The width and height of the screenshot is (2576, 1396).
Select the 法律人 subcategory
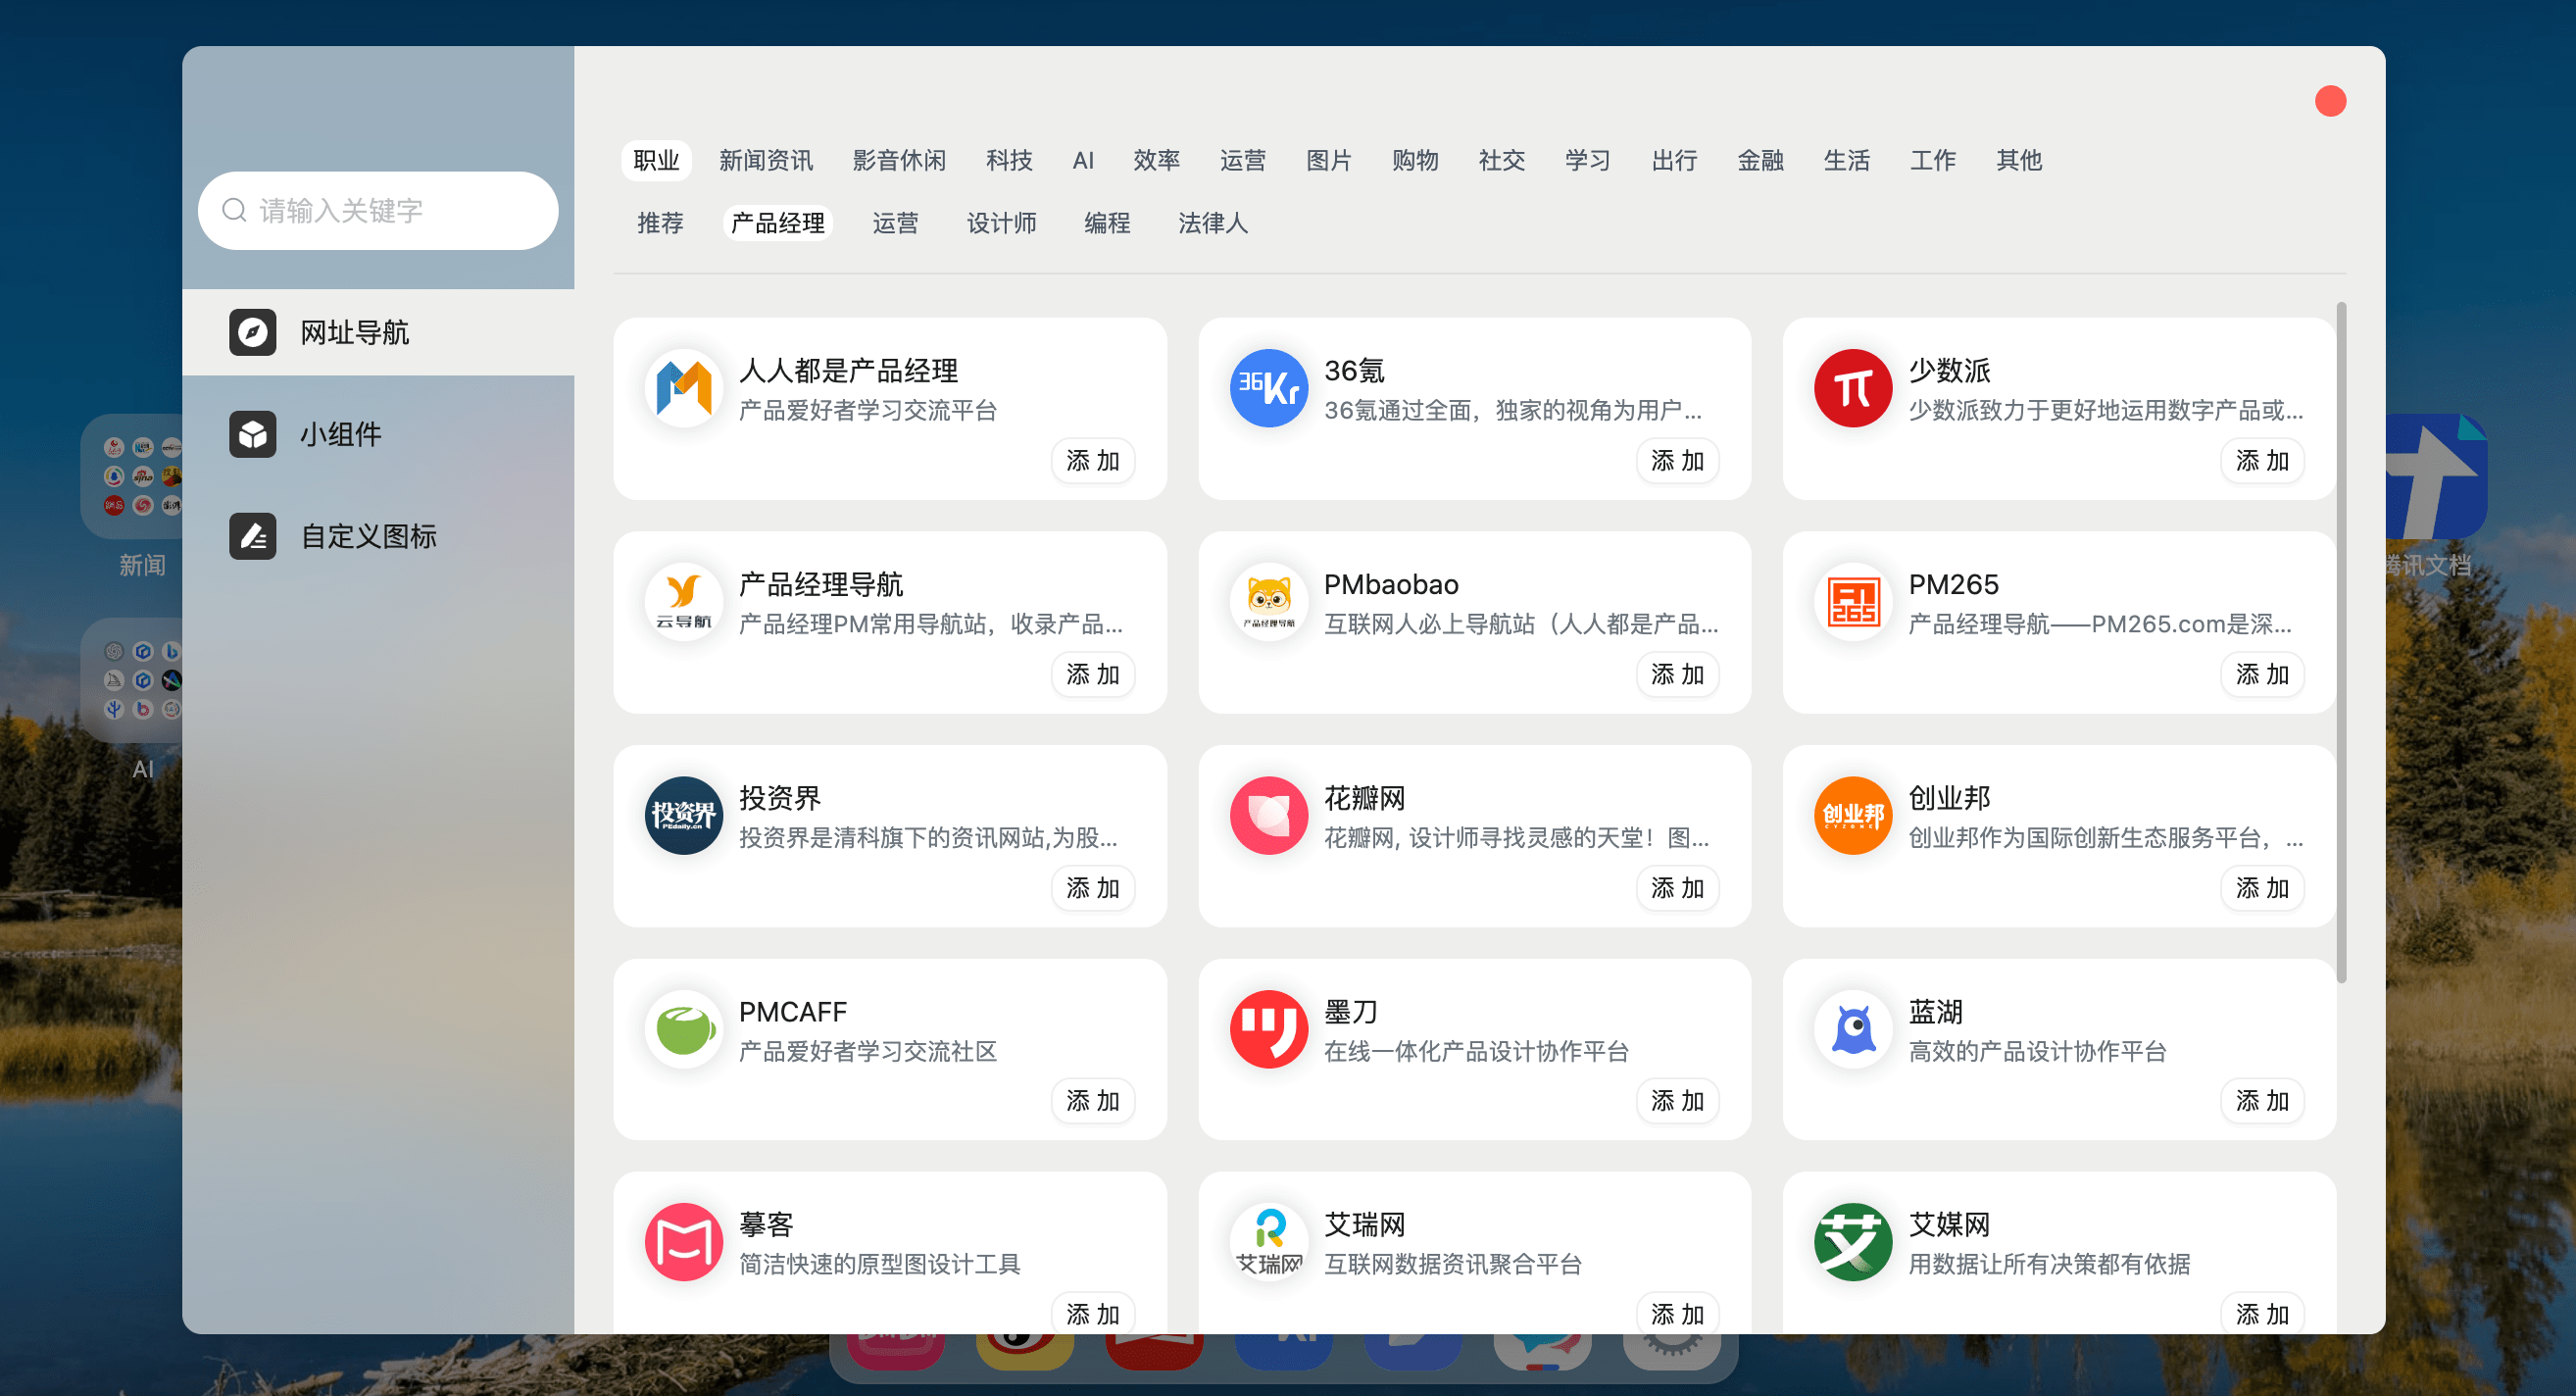pos(1213,222)
